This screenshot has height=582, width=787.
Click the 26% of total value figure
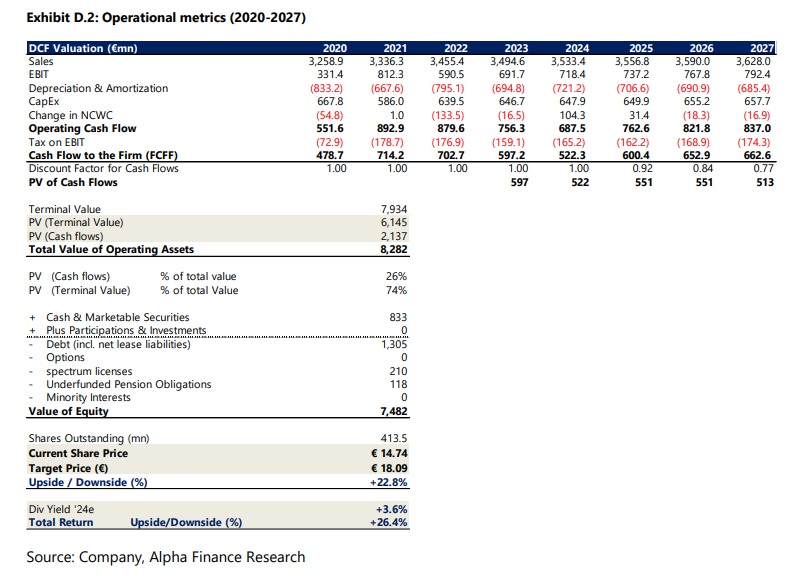[x=397, y=276]
